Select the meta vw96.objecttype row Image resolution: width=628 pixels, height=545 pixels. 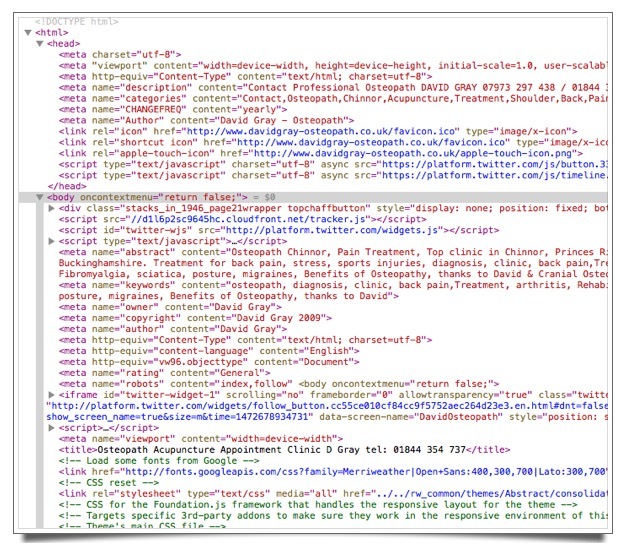209,362
